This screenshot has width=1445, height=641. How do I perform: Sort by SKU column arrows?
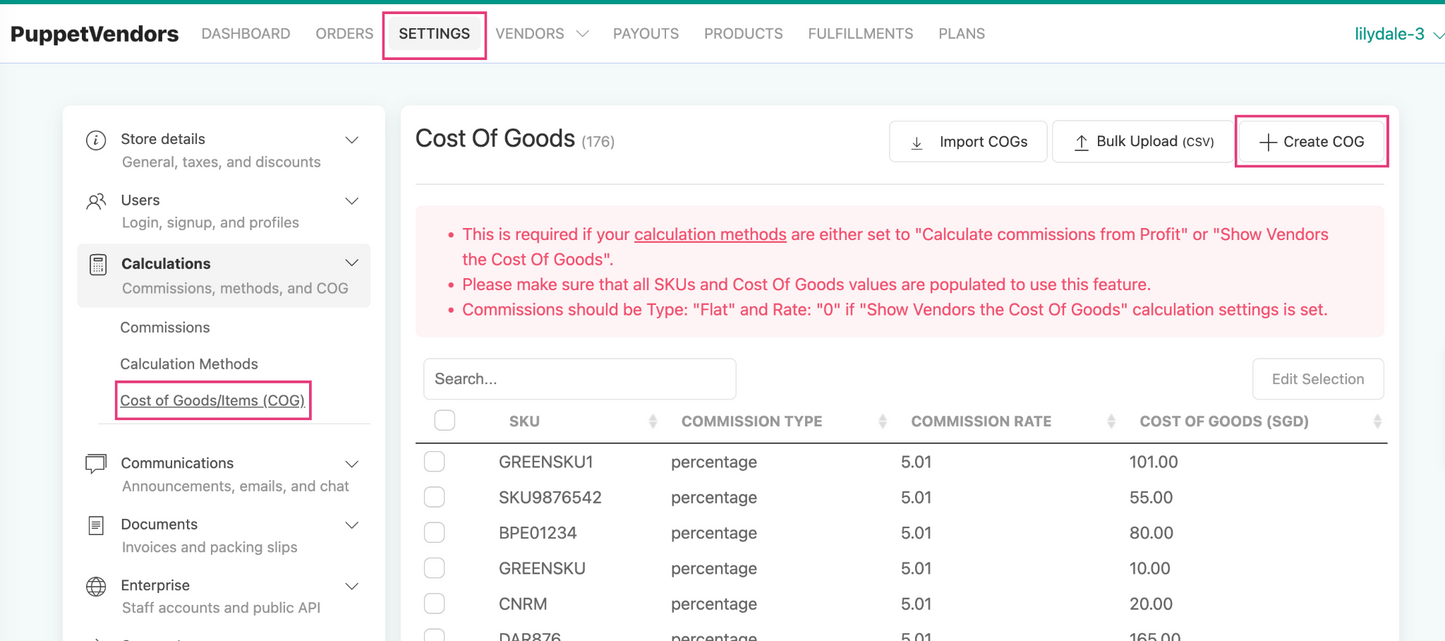tap(653, 422)
